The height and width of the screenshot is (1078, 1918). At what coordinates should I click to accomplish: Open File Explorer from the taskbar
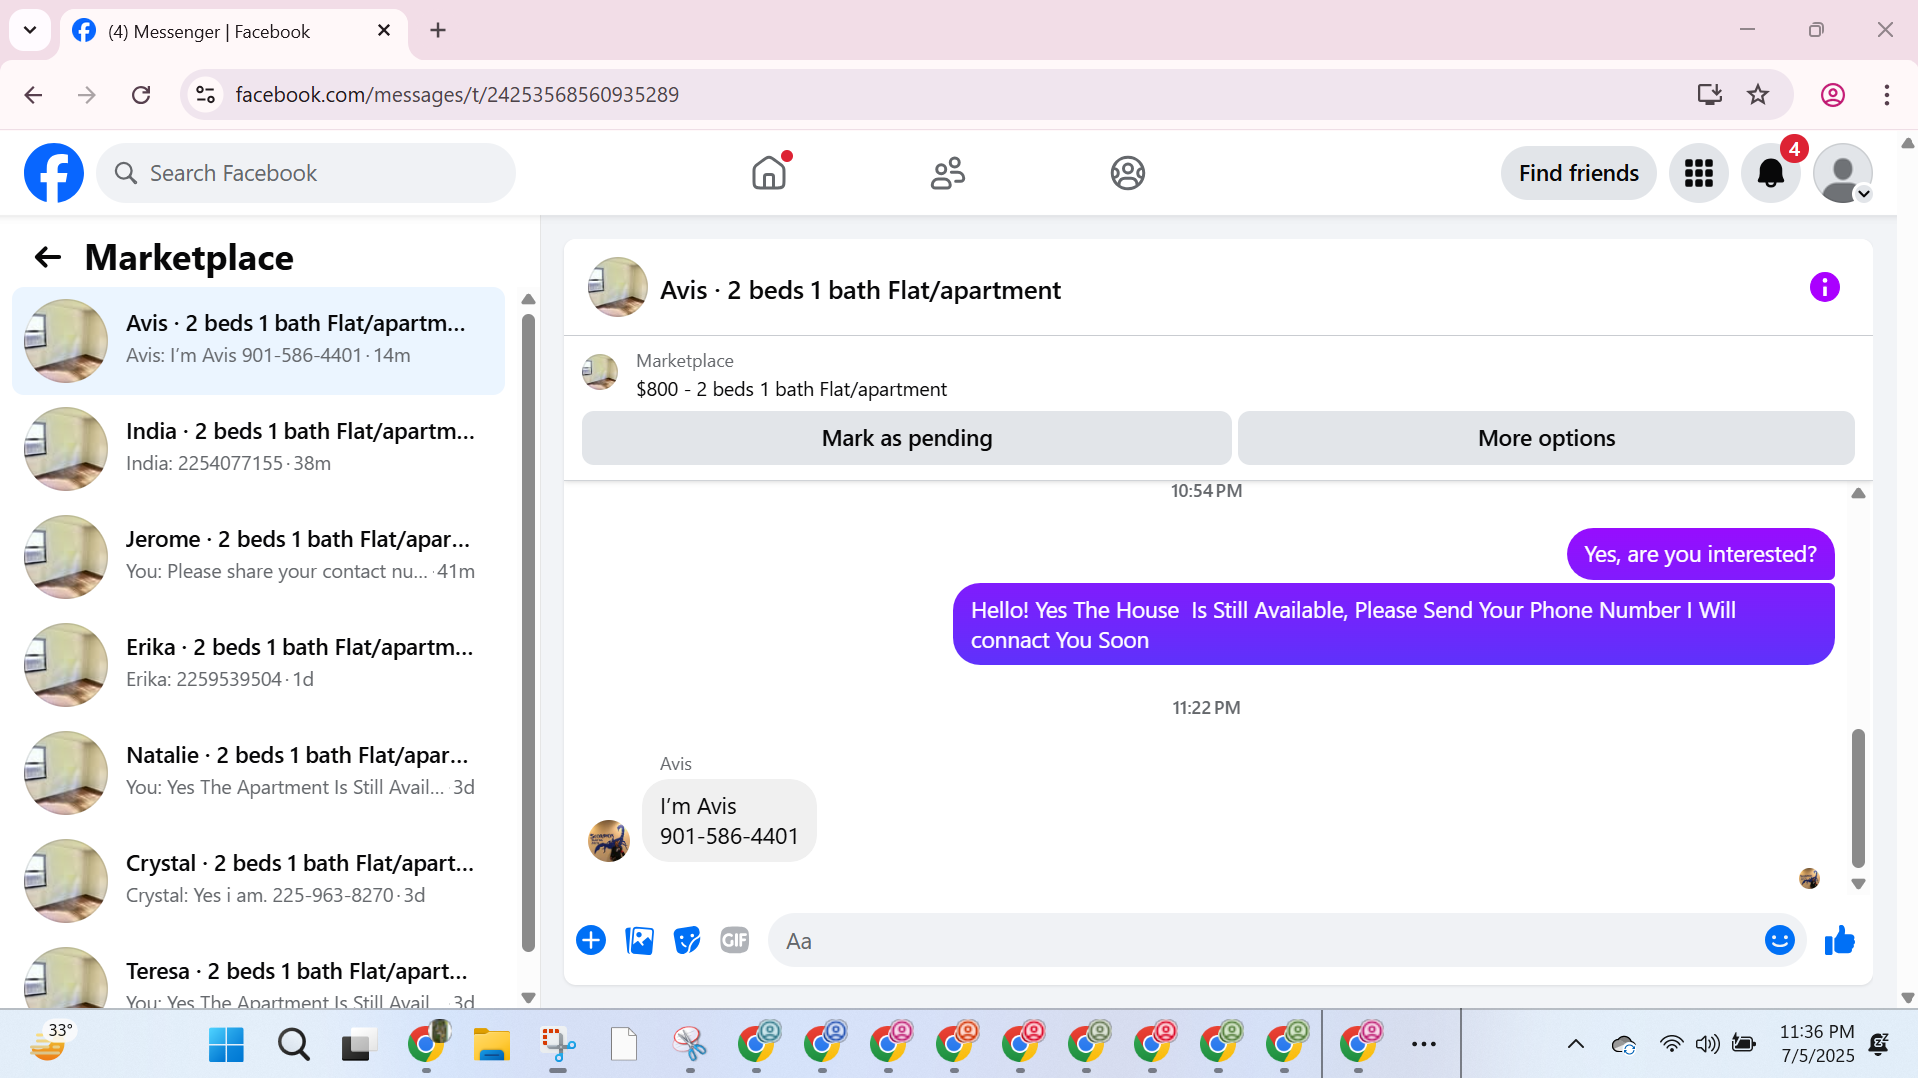491,1045
